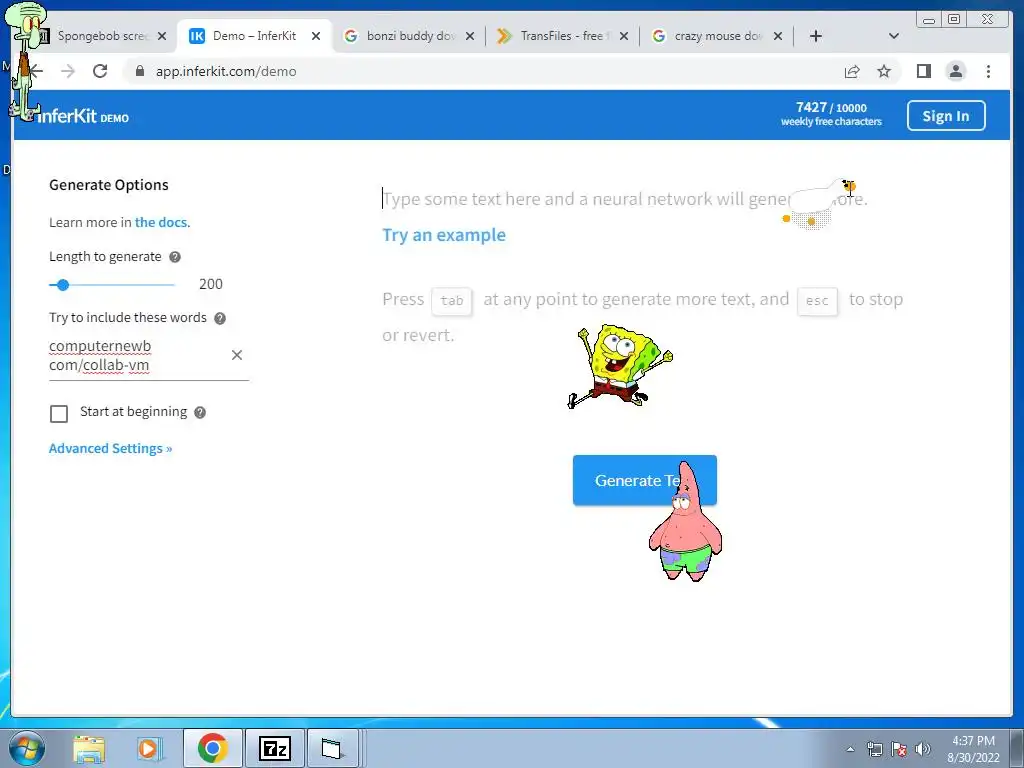1024x768 pixels.
Task: Show hidden tray icons arrow
Action: click(x=850, y=749)
